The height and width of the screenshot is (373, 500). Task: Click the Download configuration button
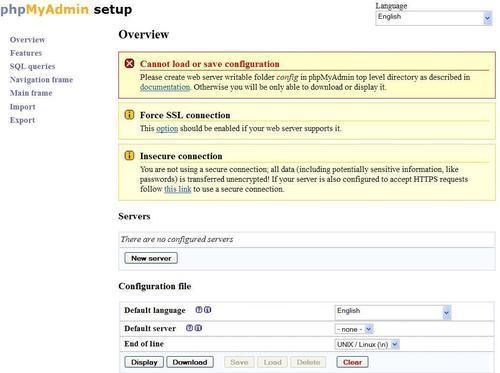tap(190, 362)
